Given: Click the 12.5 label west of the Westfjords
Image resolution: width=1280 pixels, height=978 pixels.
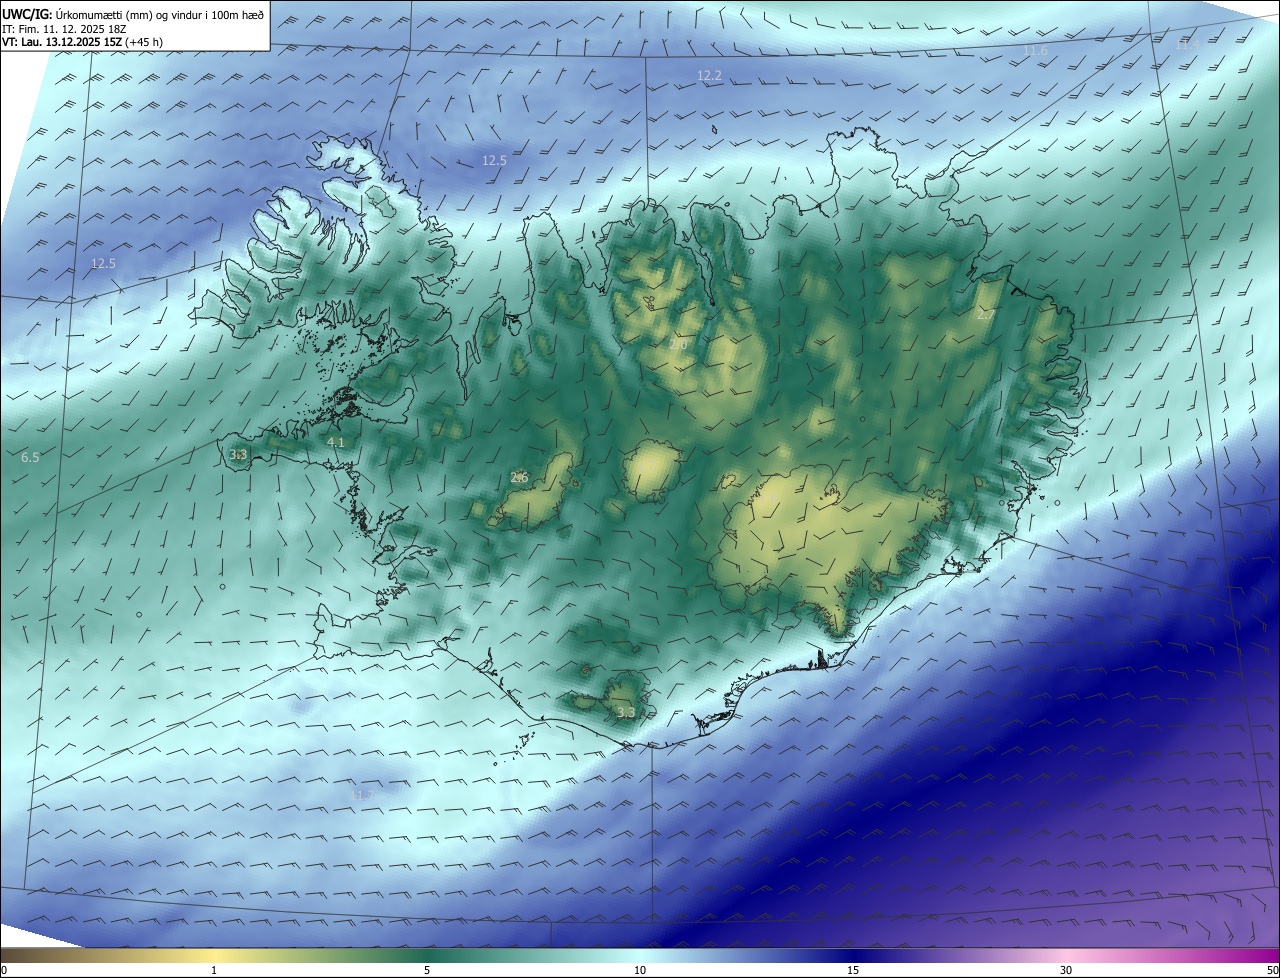Looking at the screenshot, I should pyautogui.click(x=103, y=264).
